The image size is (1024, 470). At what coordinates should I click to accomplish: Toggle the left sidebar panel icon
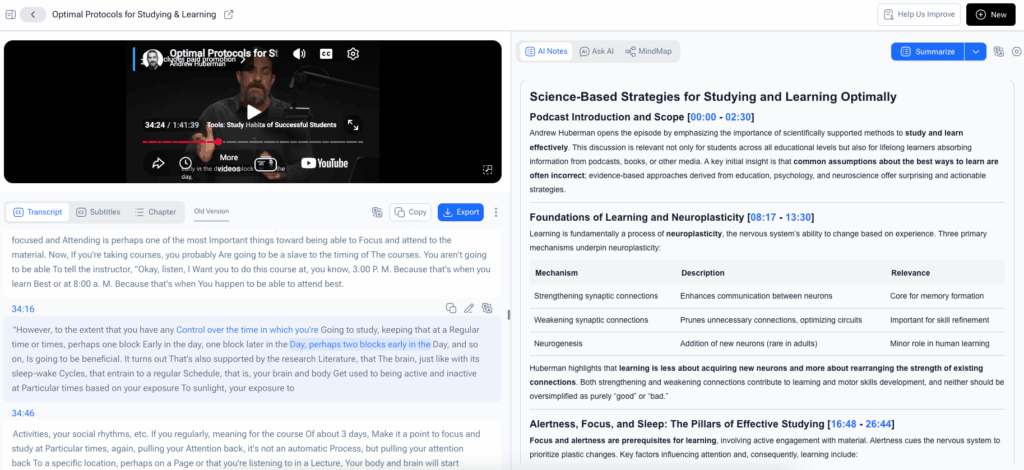(10, 14)
